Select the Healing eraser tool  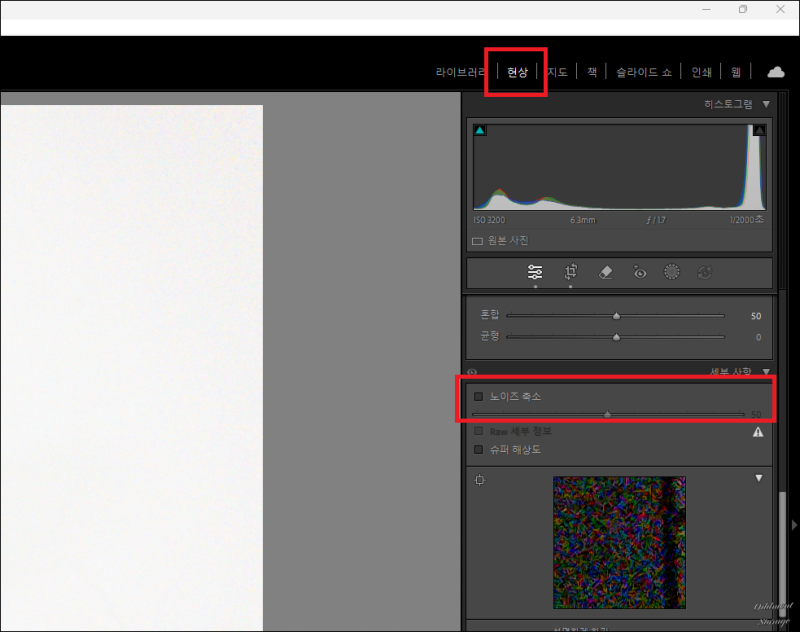605,272
